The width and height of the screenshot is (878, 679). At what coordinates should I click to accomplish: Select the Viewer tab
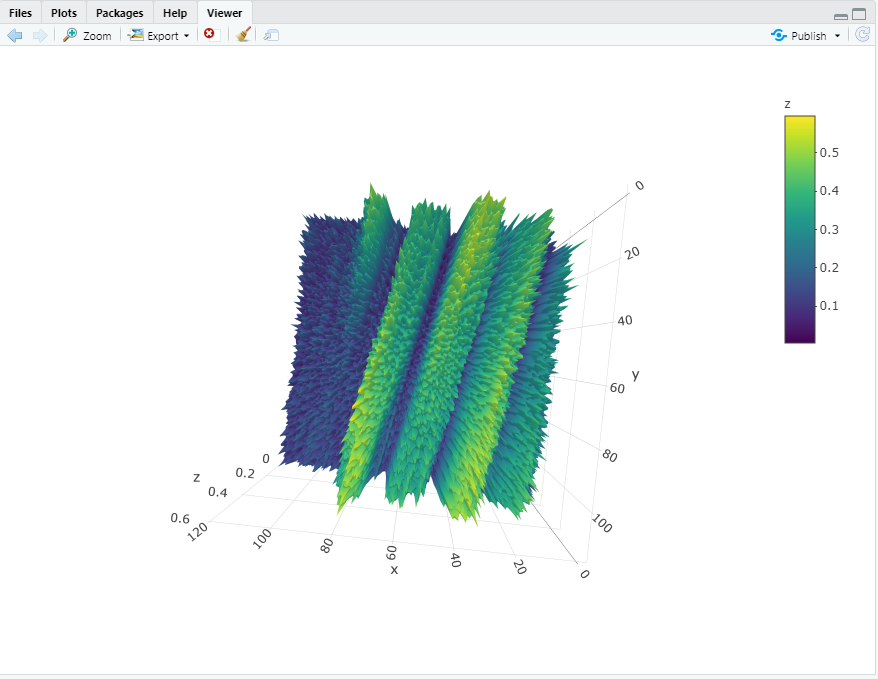coord(223,13)
